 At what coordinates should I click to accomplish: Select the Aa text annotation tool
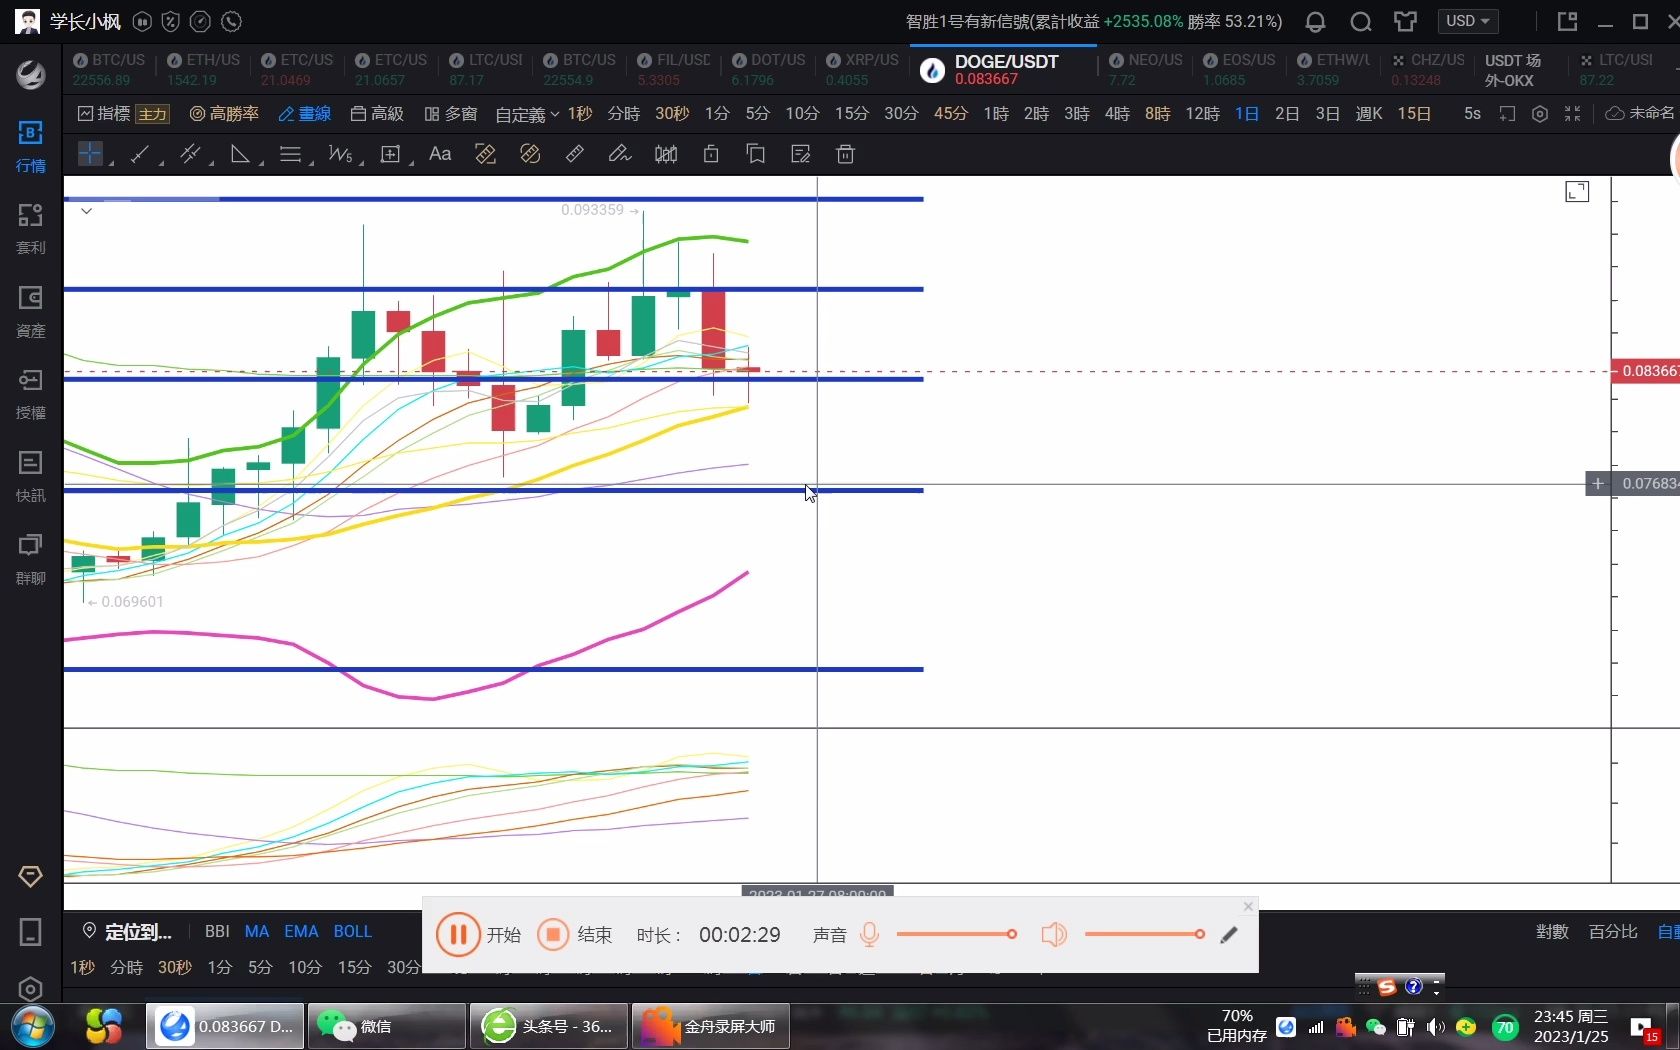click(440, 154)
